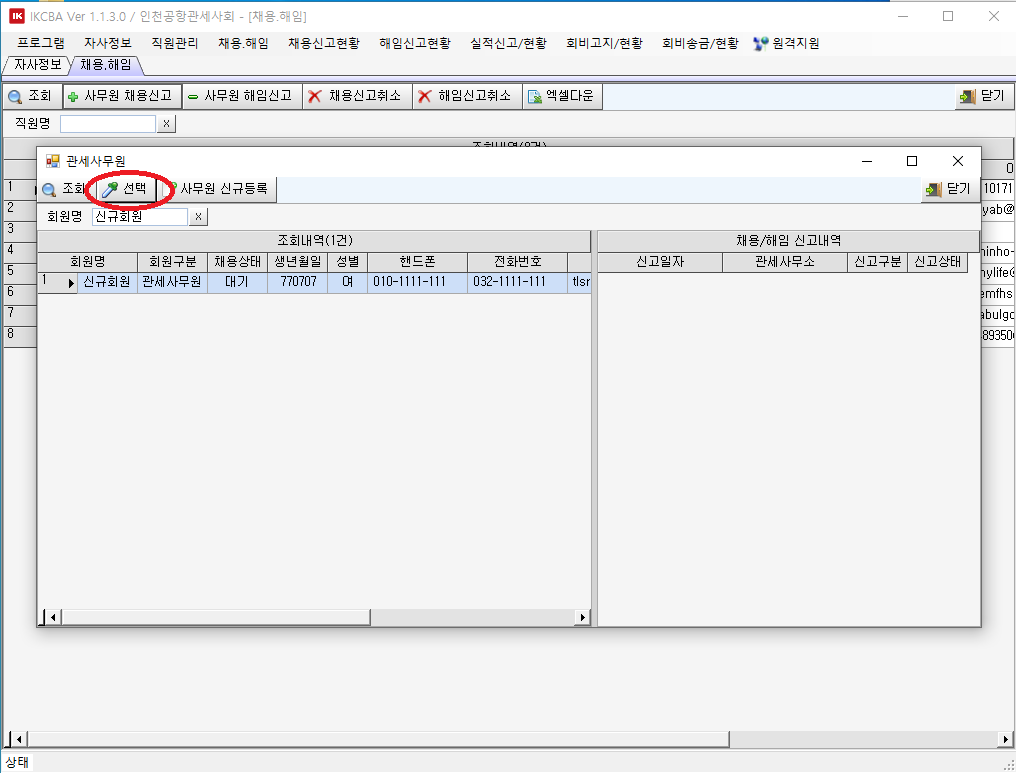Click 엑셀다운 export button
This screenshot has height=773, width=1016.
(561, 96)
